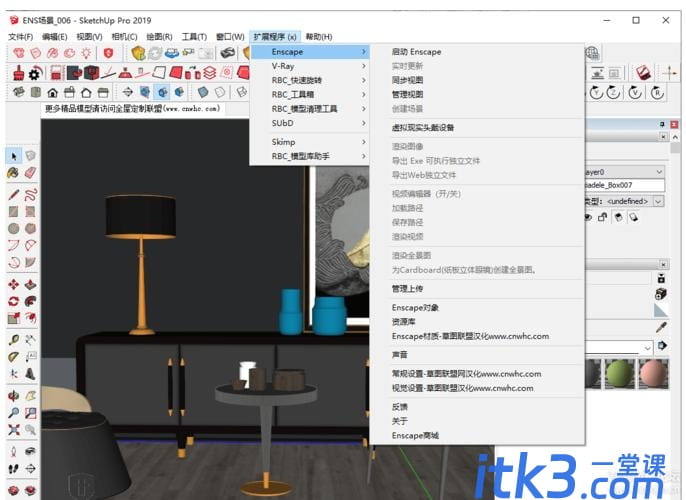Select the Freehand squiggle tool
Image resolution: width=686 pixels, height=500 pixels.
(30, 195)
